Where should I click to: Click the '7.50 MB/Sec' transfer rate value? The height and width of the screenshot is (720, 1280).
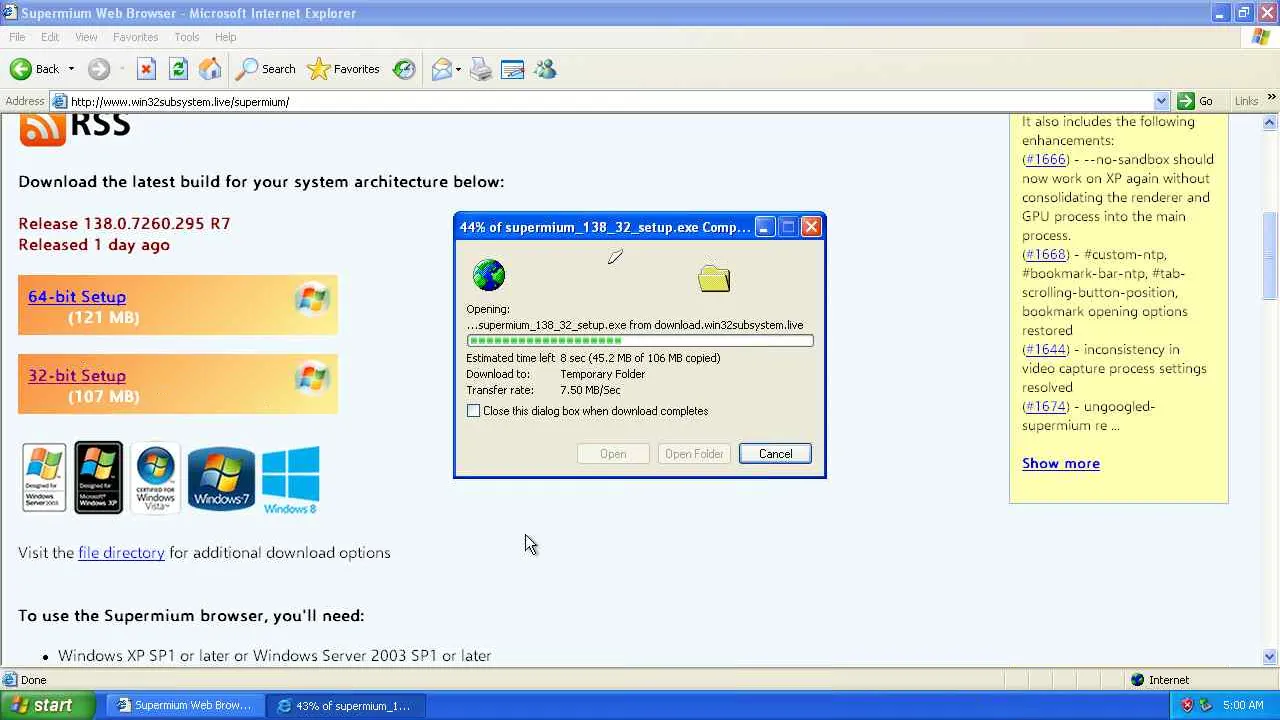pyautogui.click(x=590, y=390)
